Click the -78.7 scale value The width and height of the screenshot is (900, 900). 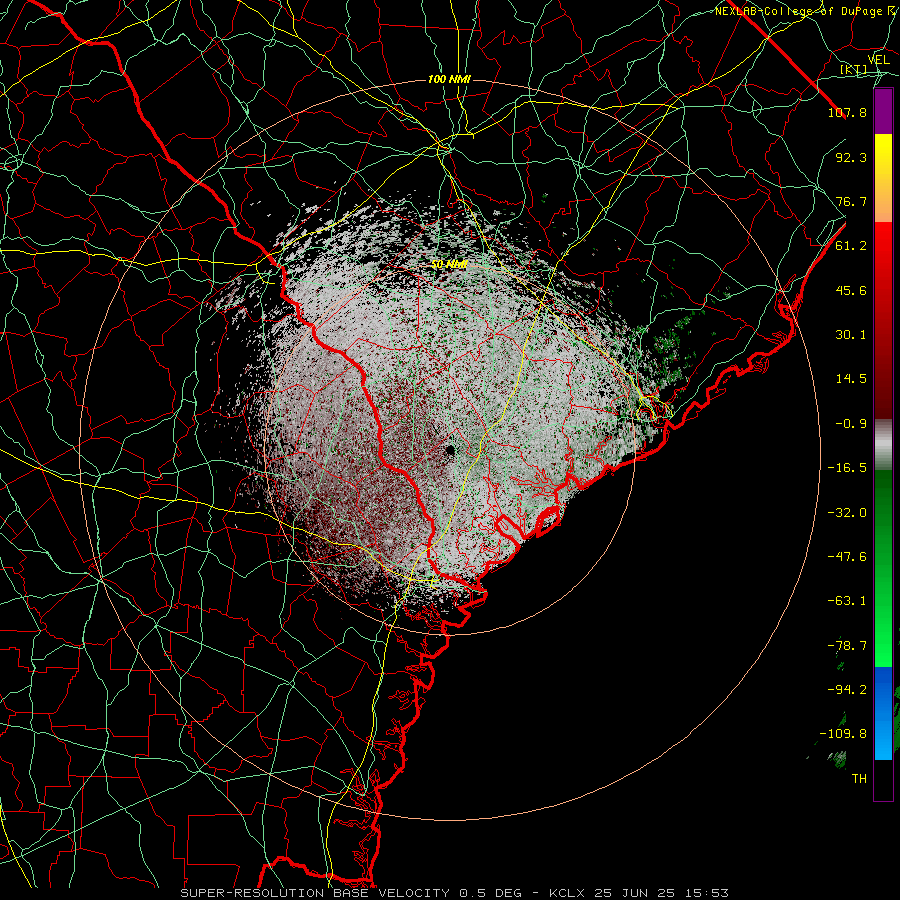click(x=847, y=646)
